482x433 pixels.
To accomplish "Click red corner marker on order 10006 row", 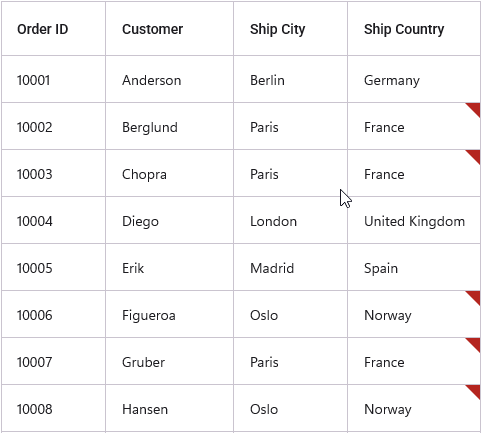I will point(475,297).
